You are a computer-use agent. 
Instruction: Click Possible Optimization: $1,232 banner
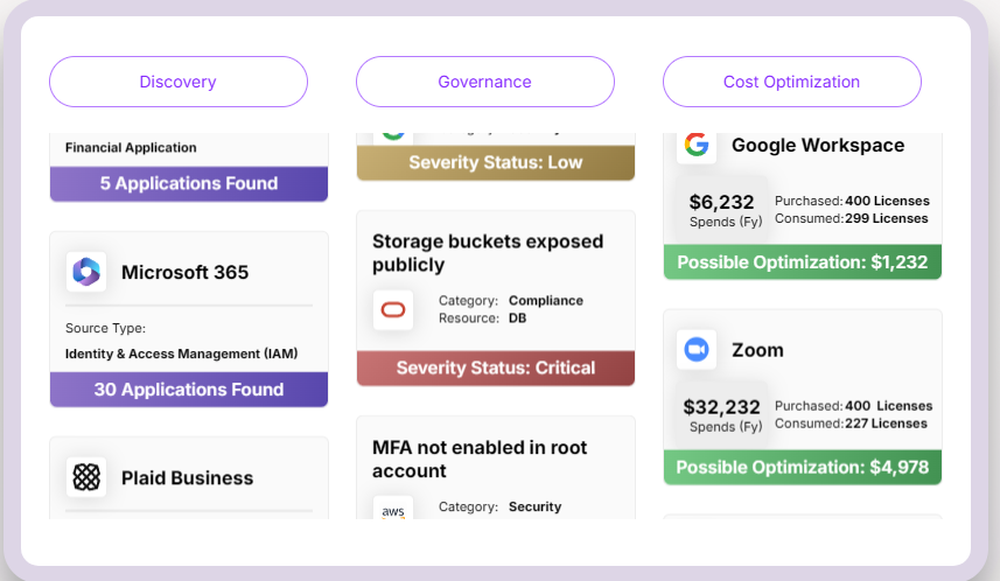802,263
